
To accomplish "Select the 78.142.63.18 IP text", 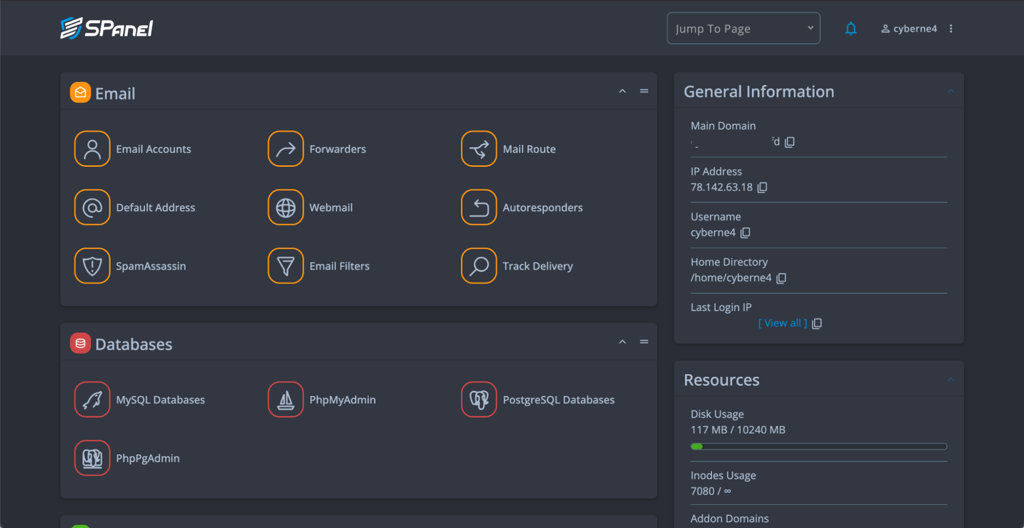I will (722, 187).
